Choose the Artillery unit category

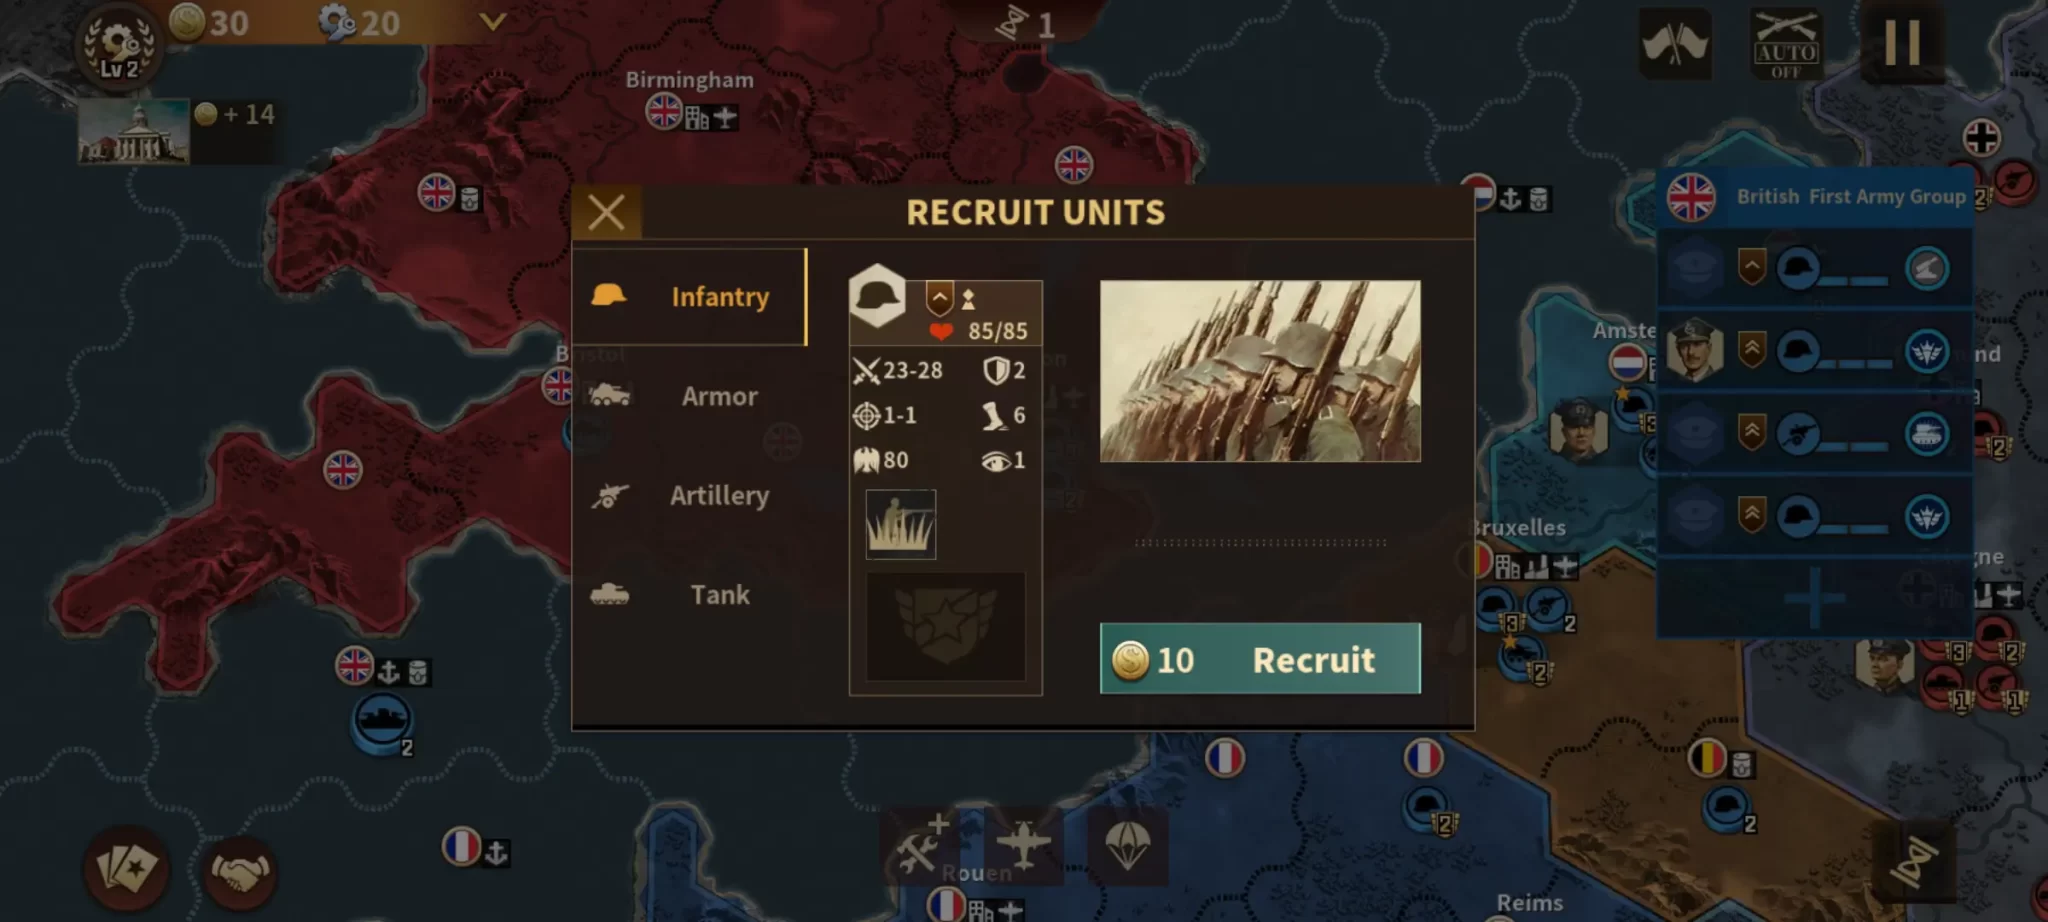(x=689, y=495)
